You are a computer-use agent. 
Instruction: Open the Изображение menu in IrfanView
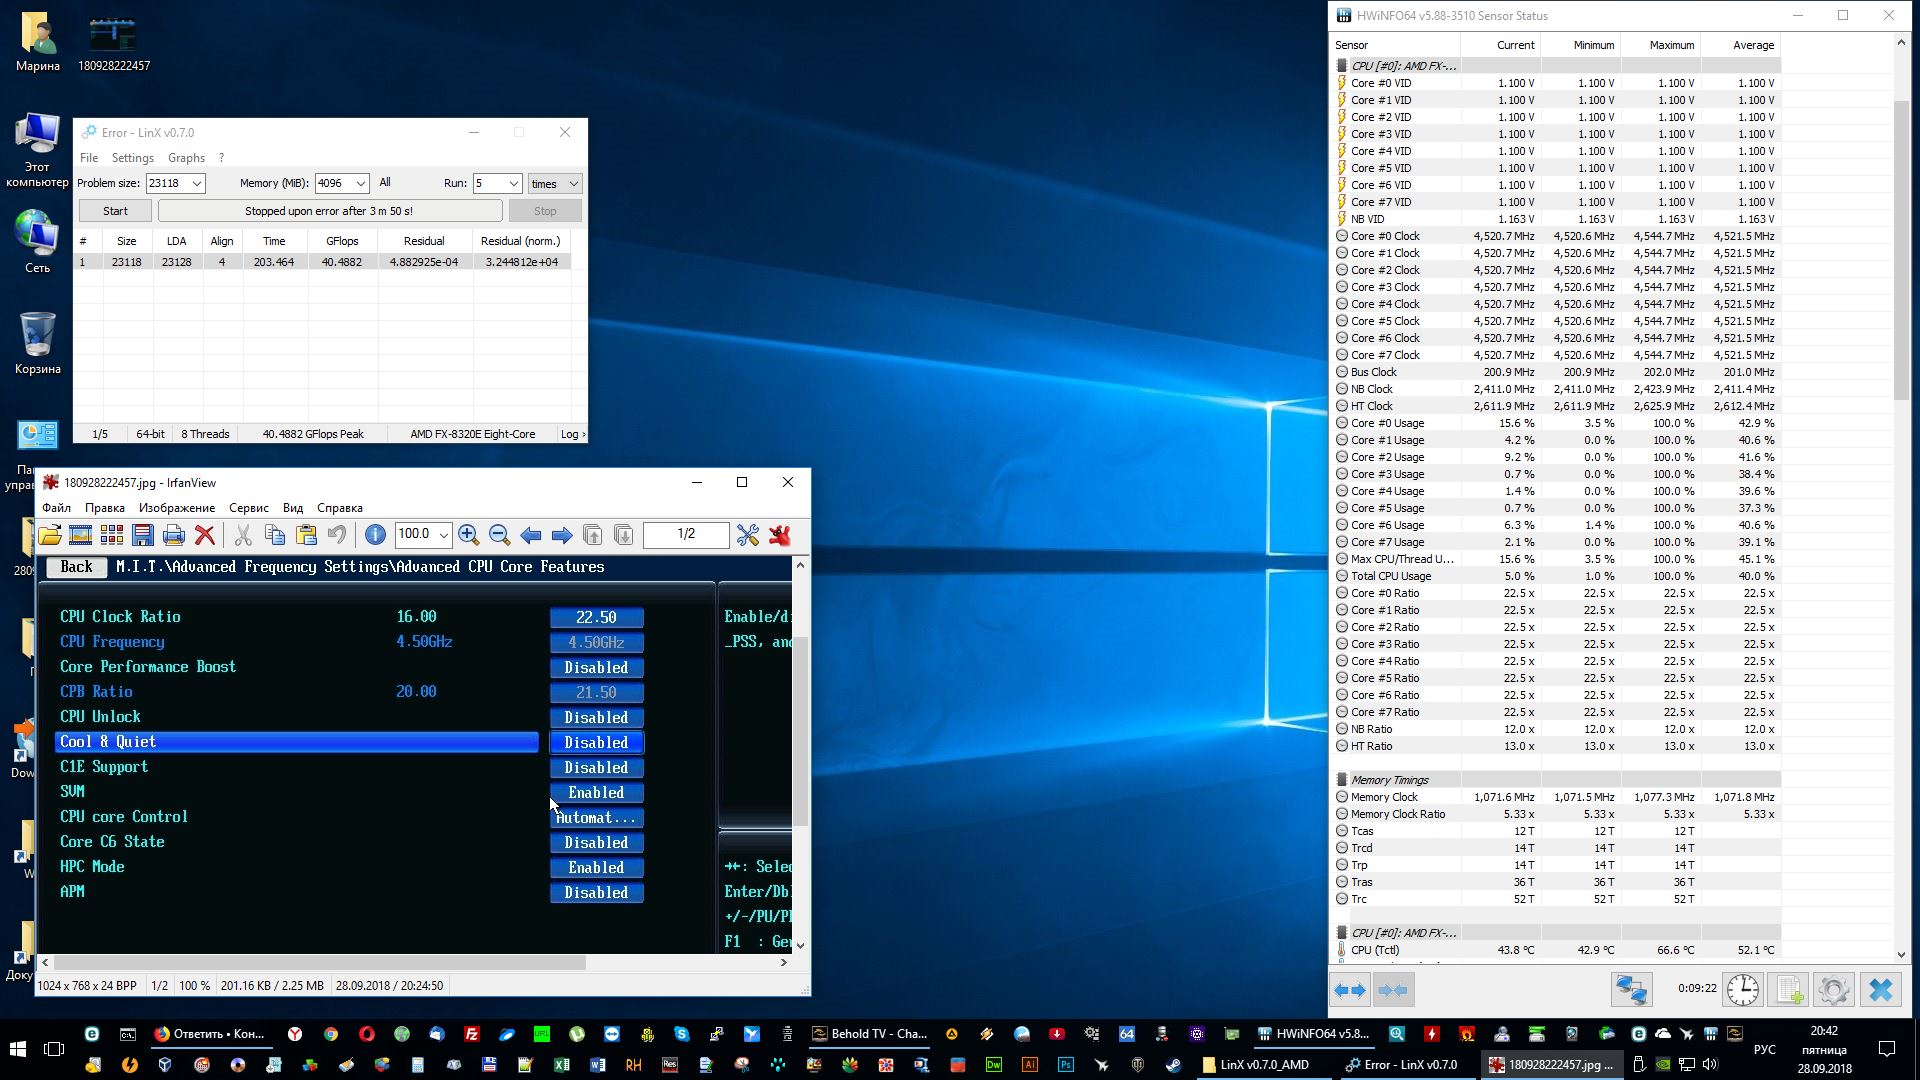pyautogui.click(x=177, y=508)
